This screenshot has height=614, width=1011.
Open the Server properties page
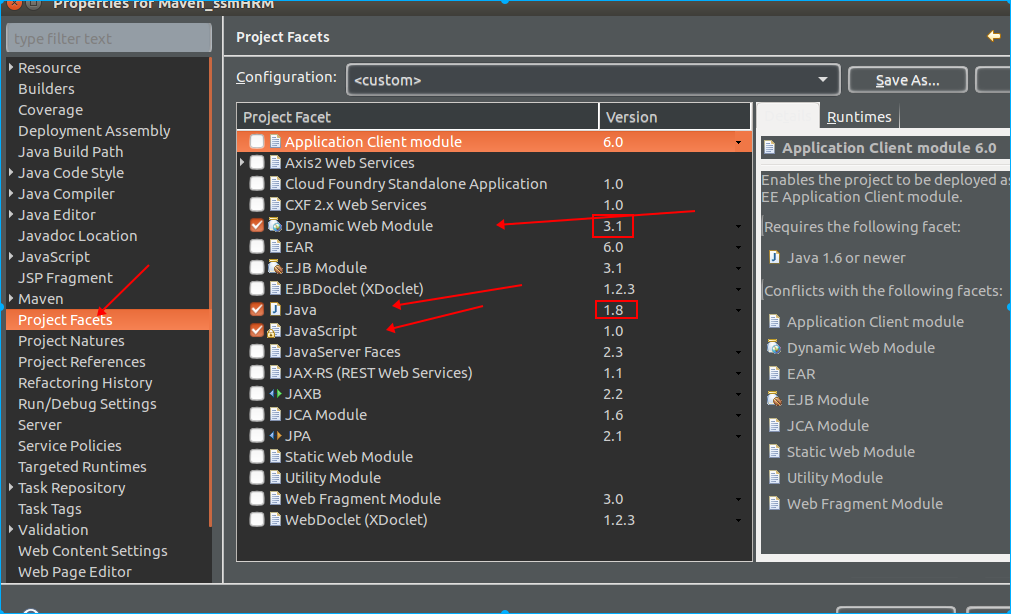point(40,425)
